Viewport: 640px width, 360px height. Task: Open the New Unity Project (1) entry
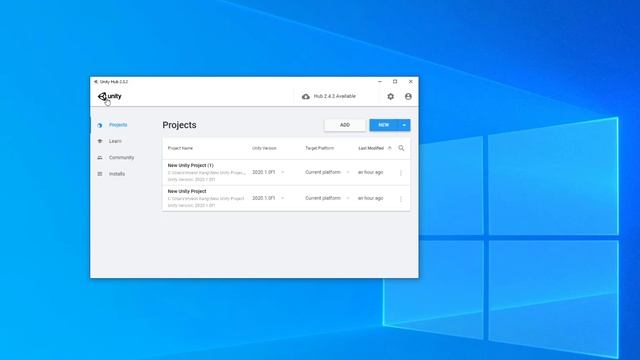[x=286, y=172]
